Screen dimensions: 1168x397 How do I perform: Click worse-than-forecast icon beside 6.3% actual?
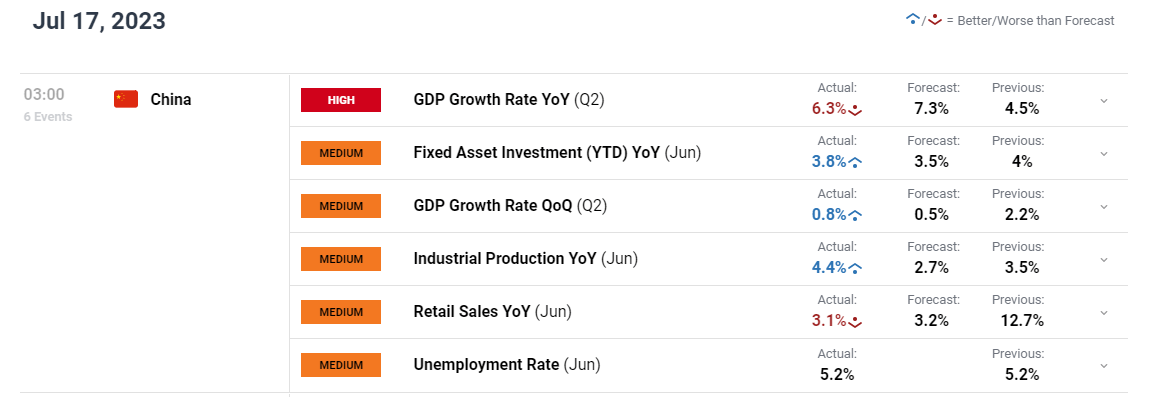856,110
